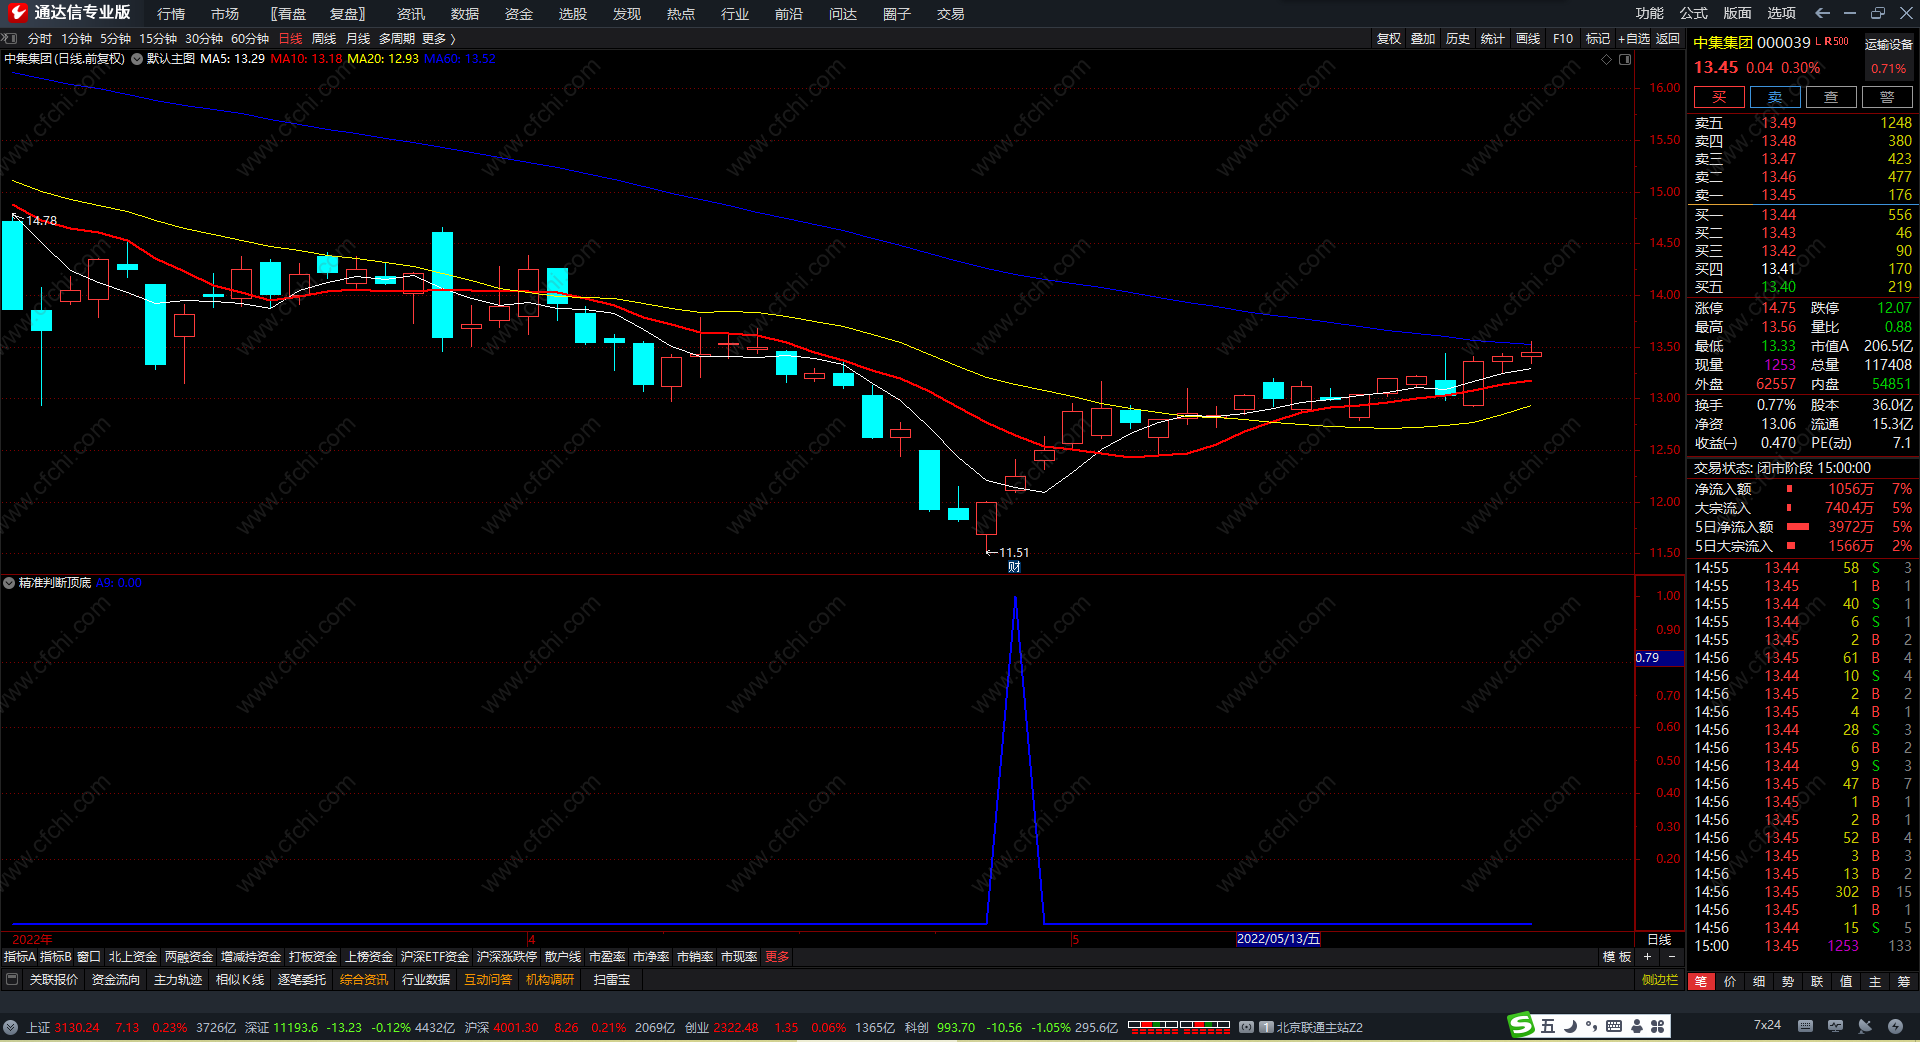Open the 指标A indicator list
The image size is (1920, 1042).
click(x=20, y=957)
